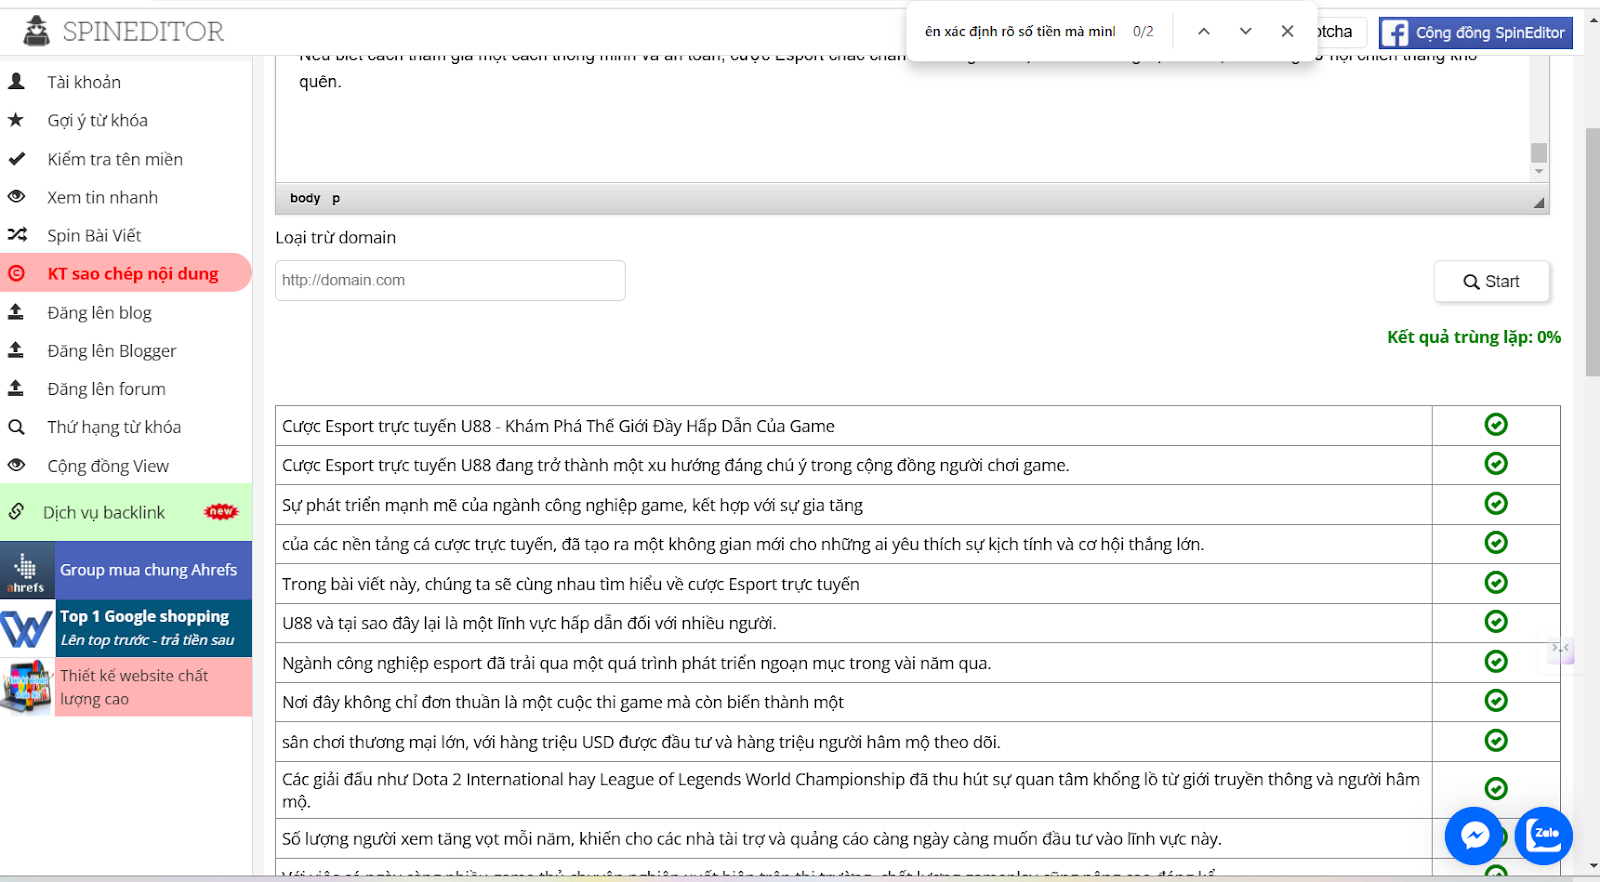The height and width of the screenshot is (882, 1600).
Task: Click the checkmark icon beside Kiểm tra tên miền
Action: pyautogui.click(x=16, y=158)
